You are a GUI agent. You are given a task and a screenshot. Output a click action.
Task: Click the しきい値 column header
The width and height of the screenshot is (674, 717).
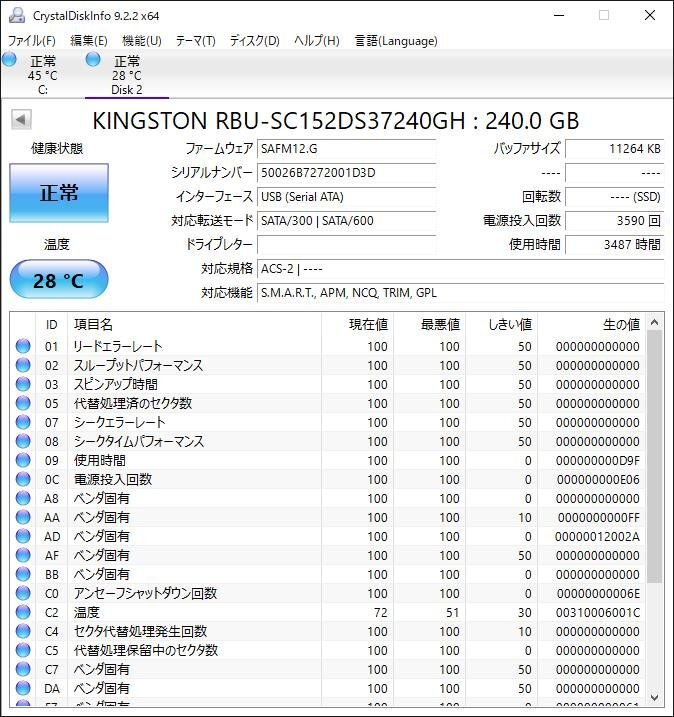(502, 324)
